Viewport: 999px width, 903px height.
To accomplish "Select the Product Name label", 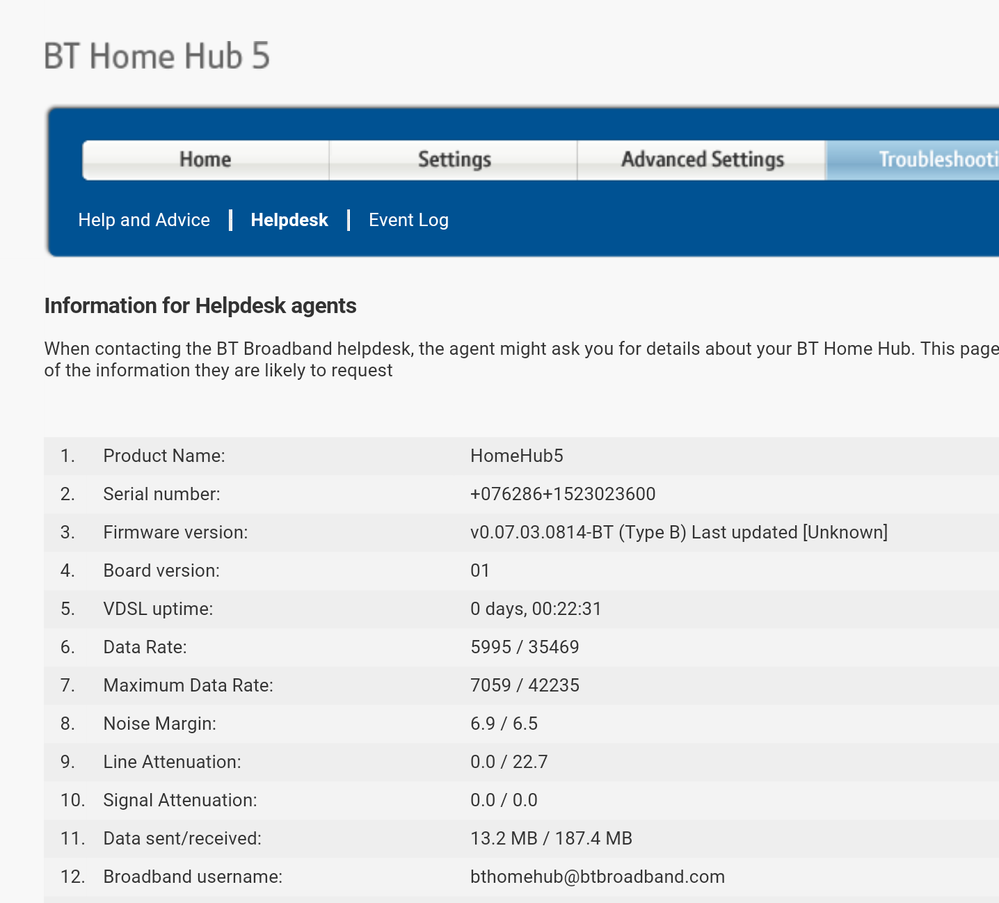I will (164, 456).
